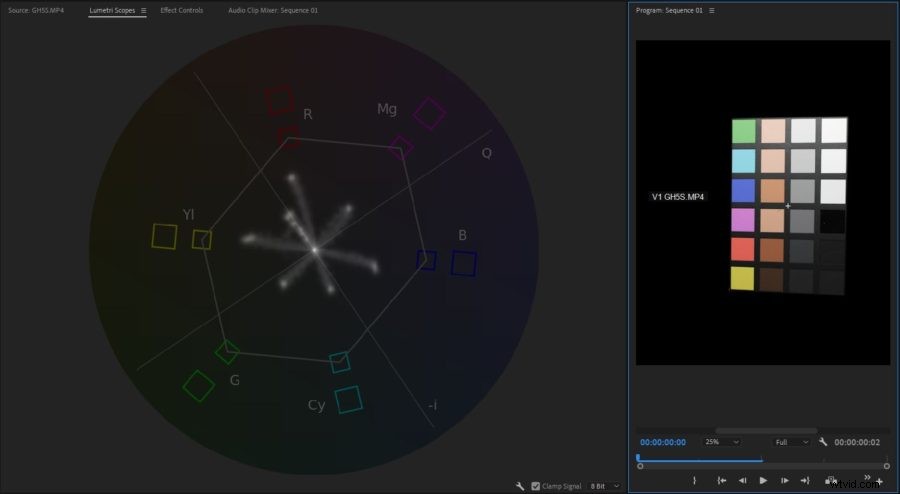The height and width of the screenshot is (494, 900).
Task: Open Audio Clip Mixer: Sequence 01 tab
Action: click(x=272, y=10)
